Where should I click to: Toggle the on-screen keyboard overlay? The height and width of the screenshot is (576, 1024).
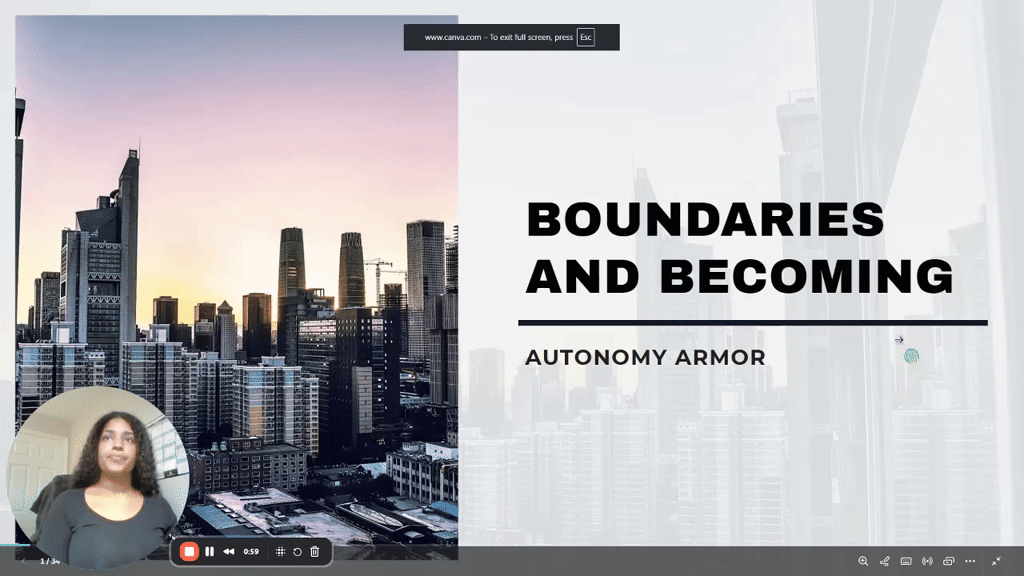tap(906, 561)
